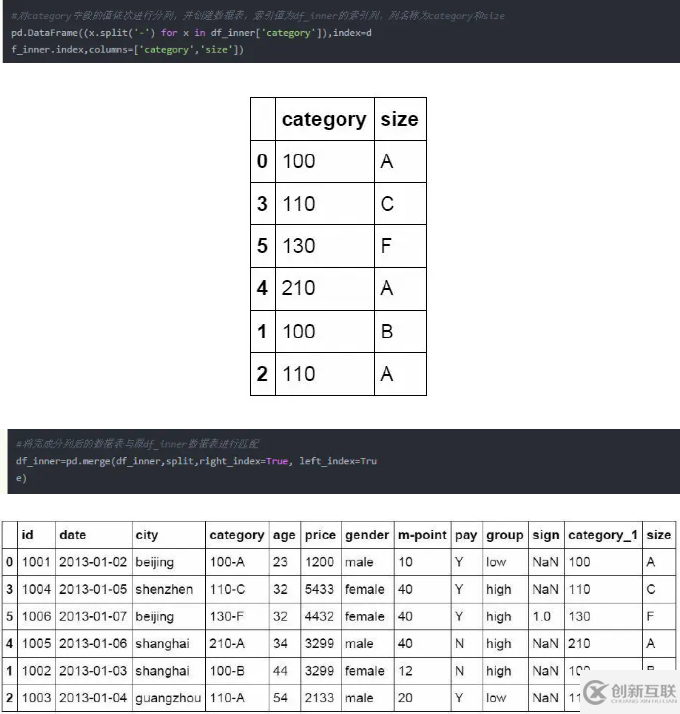The image size is (680, 714).
Task: Click the "date" column header
Action: click(x=73, y=535)
